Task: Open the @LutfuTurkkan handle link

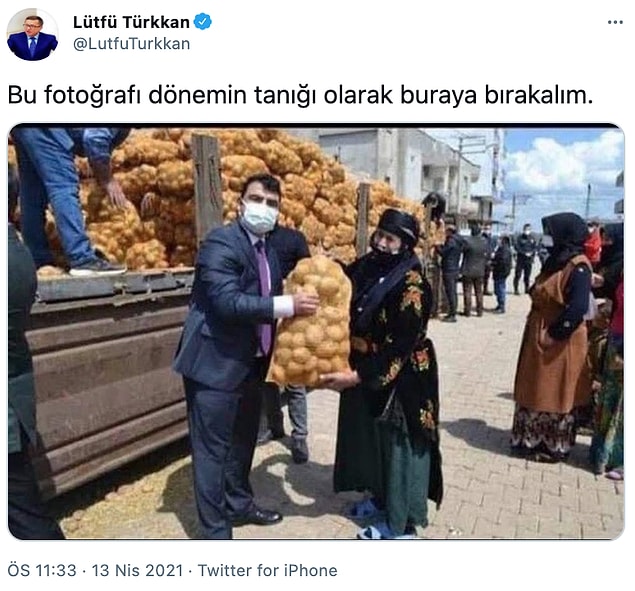Action: [x=131, y=44]
